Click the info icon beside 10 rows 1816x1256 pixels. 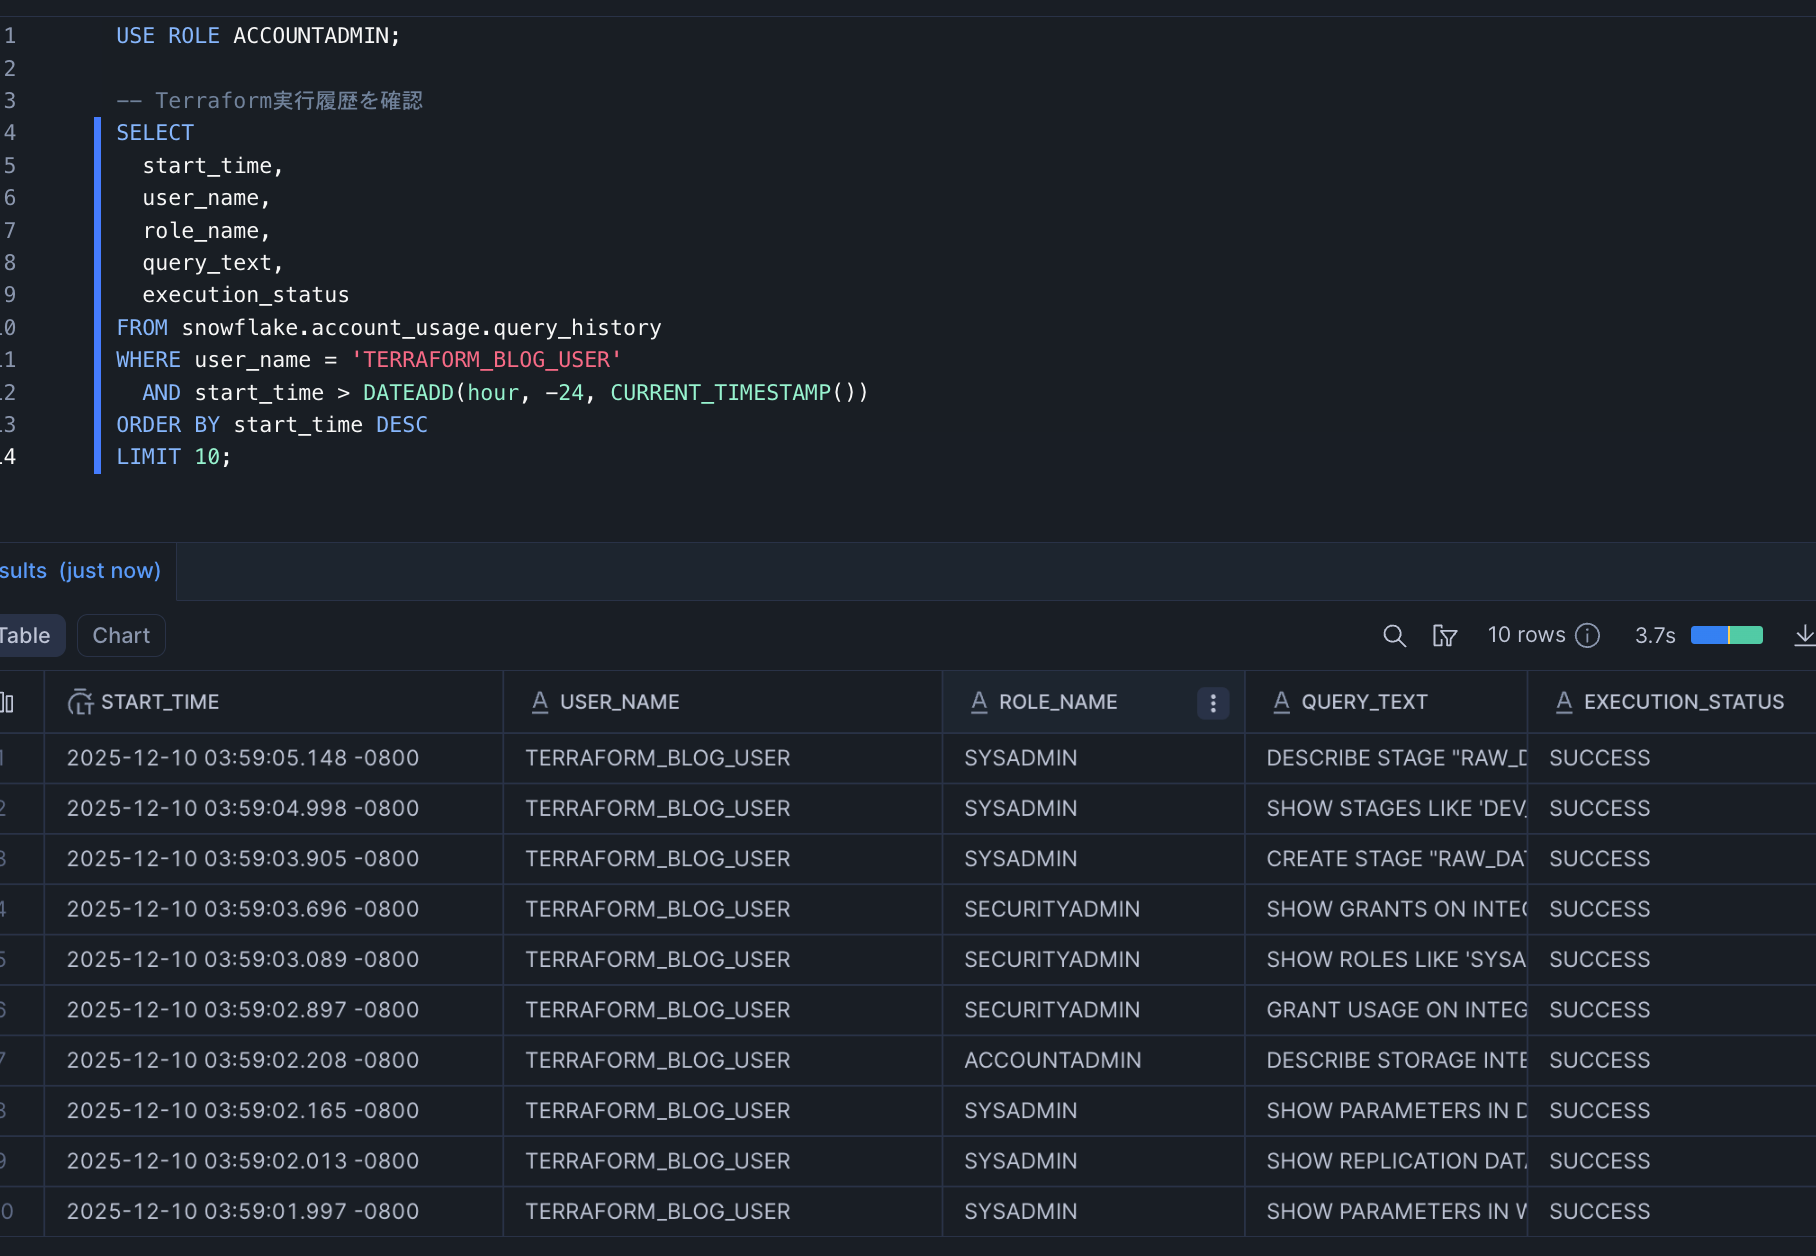[1588, 636]
